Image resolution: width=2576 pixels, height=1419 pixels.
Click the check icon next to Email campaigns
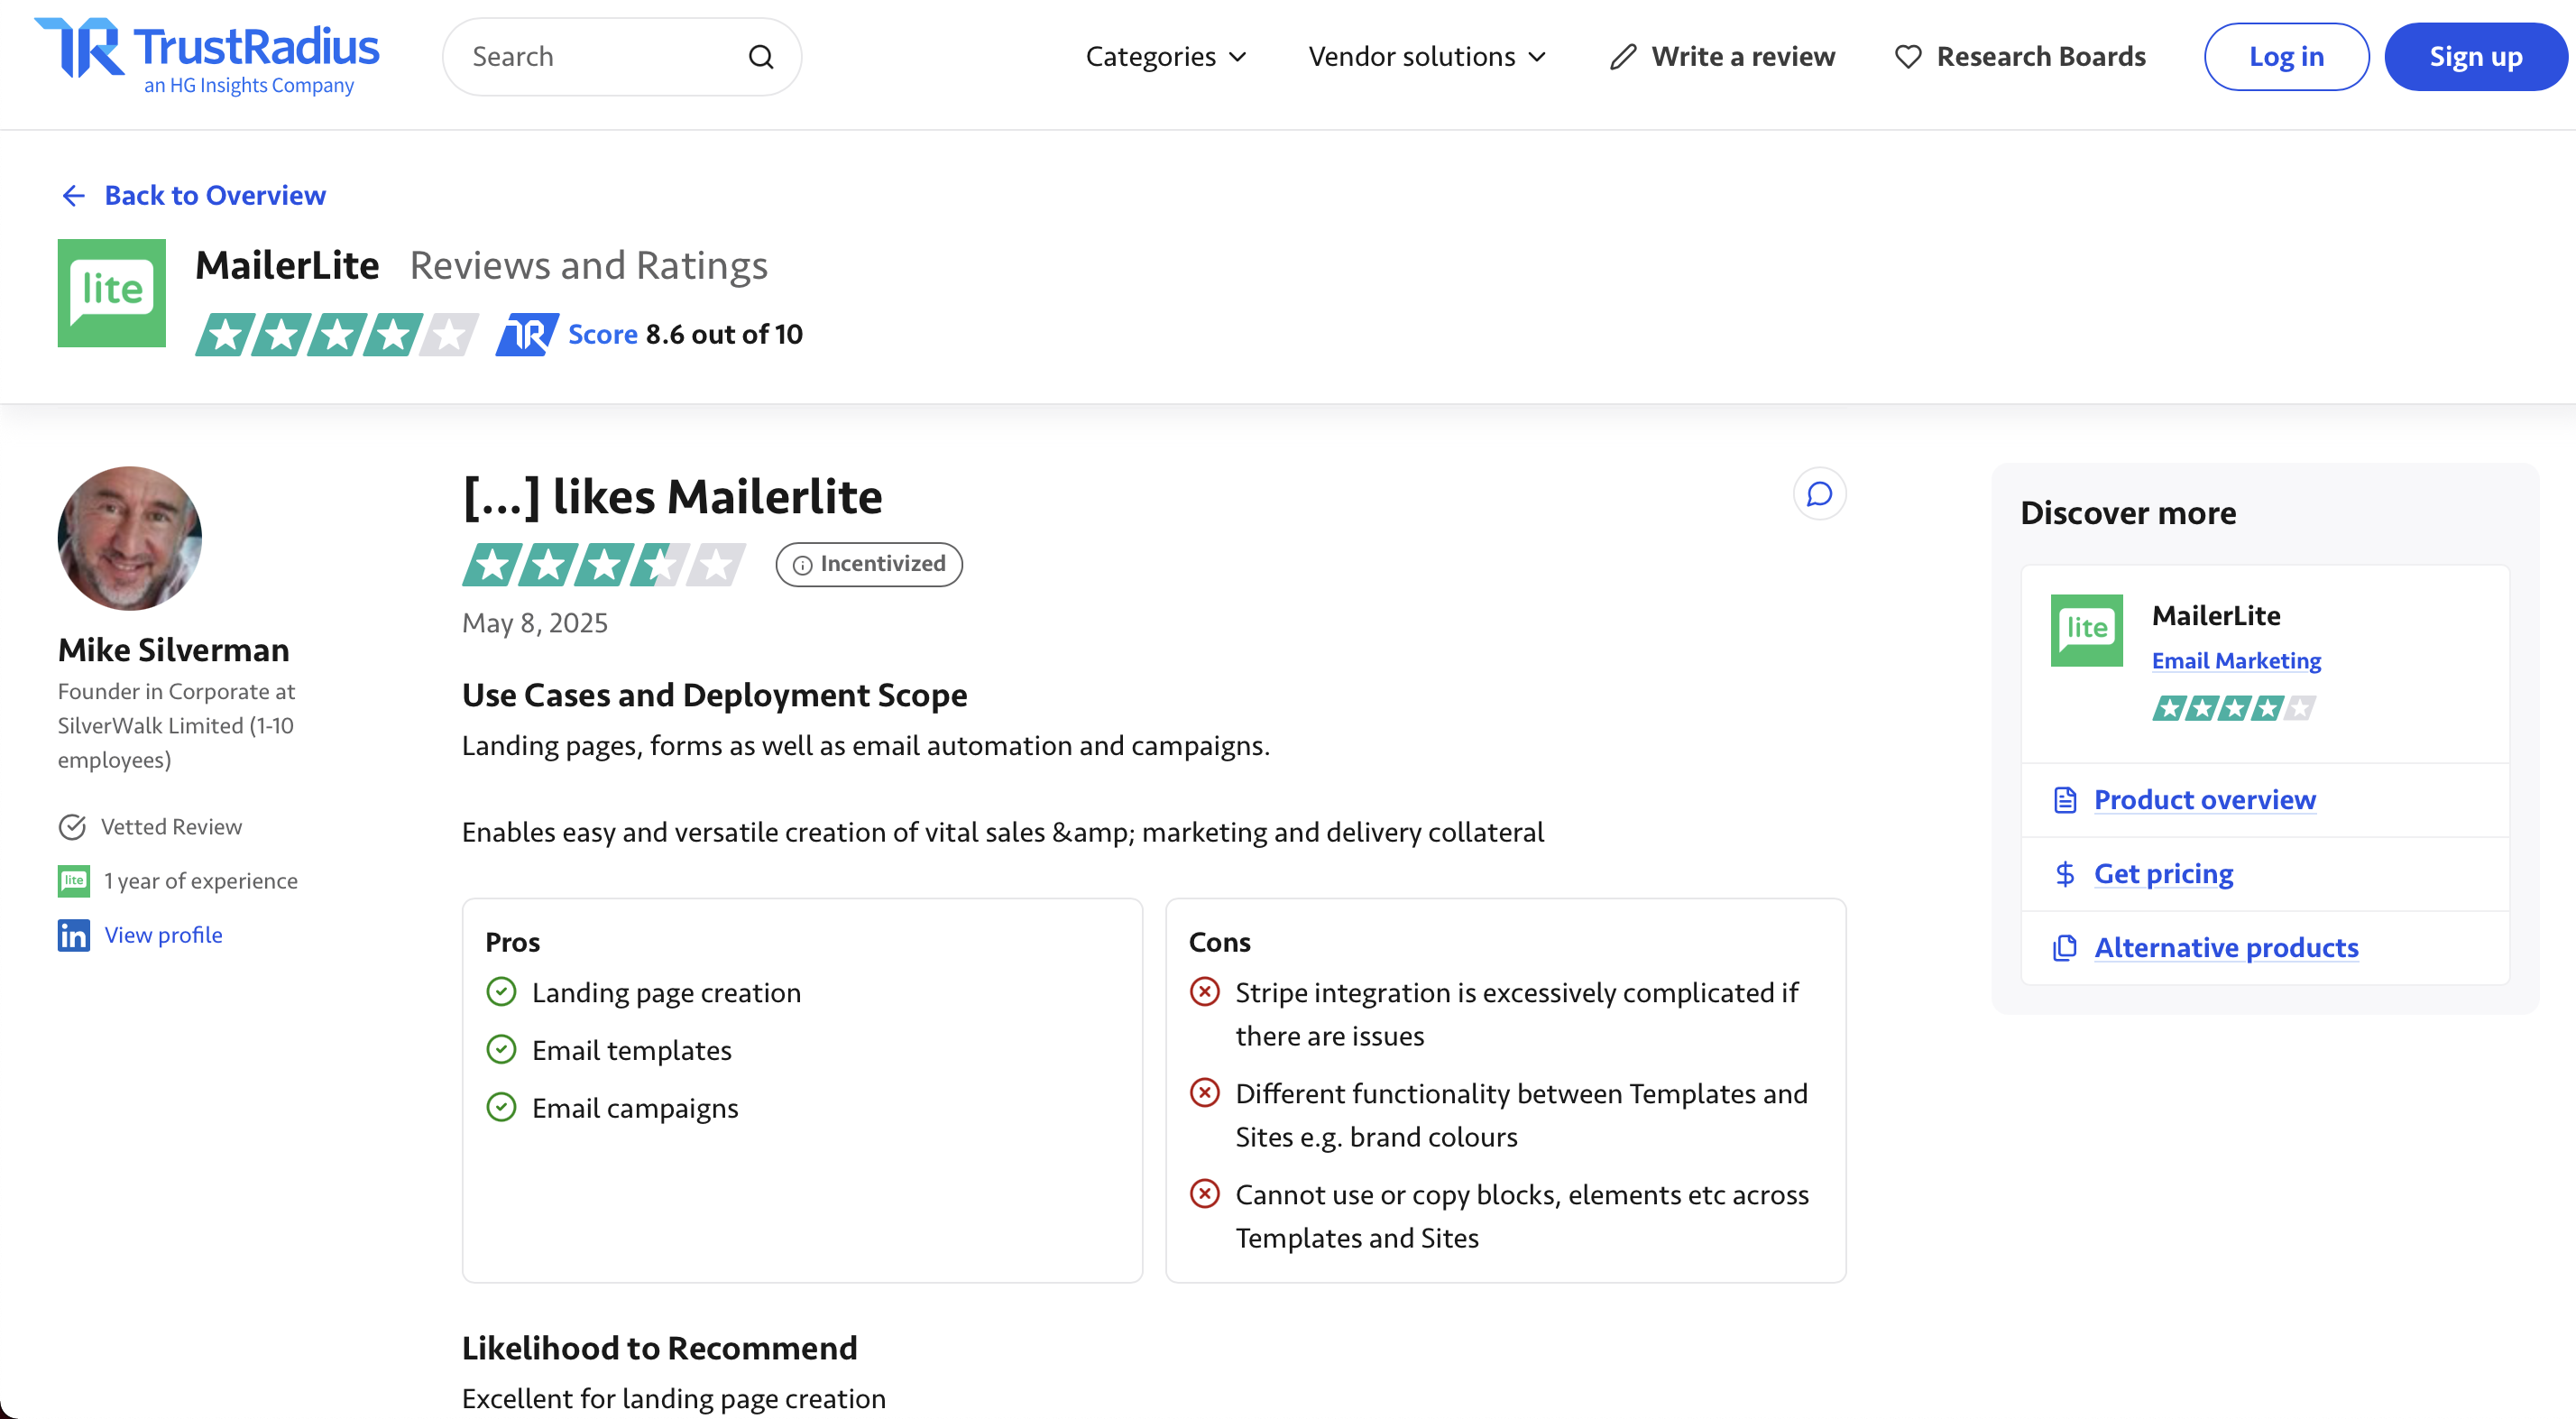tap(501, 1108)
